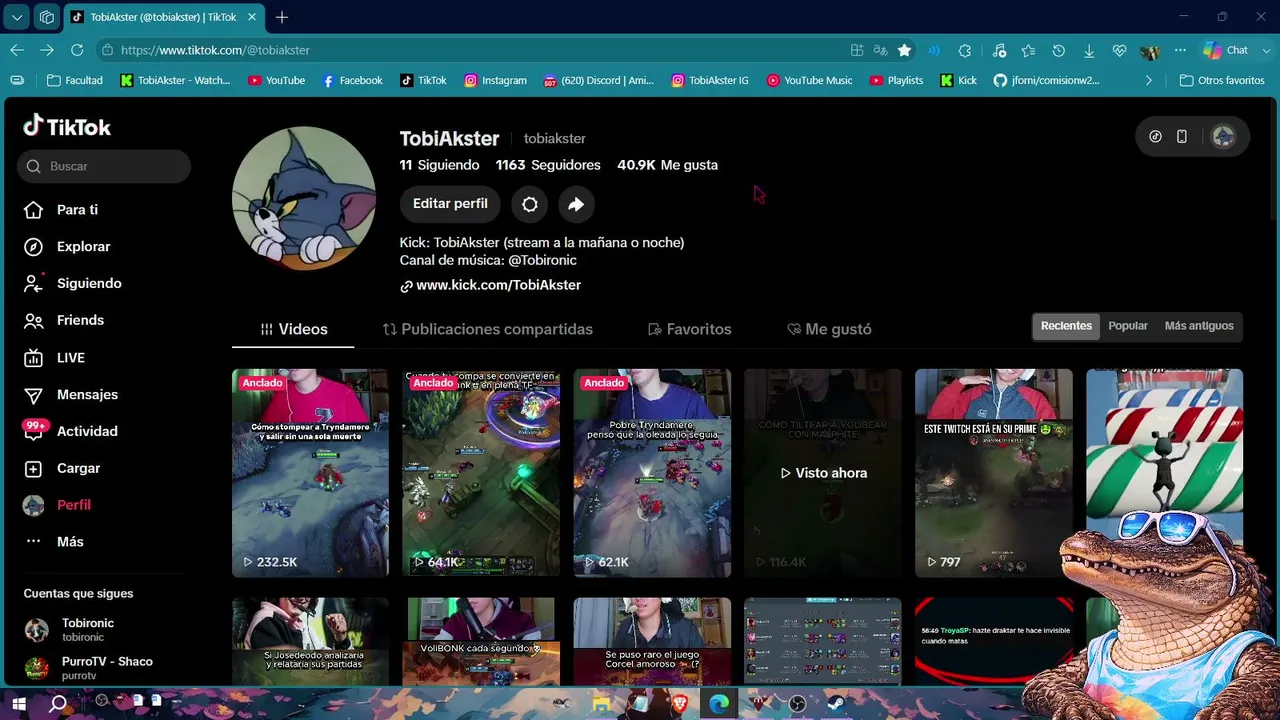Screen dimensions: 1280x720
Task: Click the compass icon in top-right pill
Action: [x=1155, y=137]
